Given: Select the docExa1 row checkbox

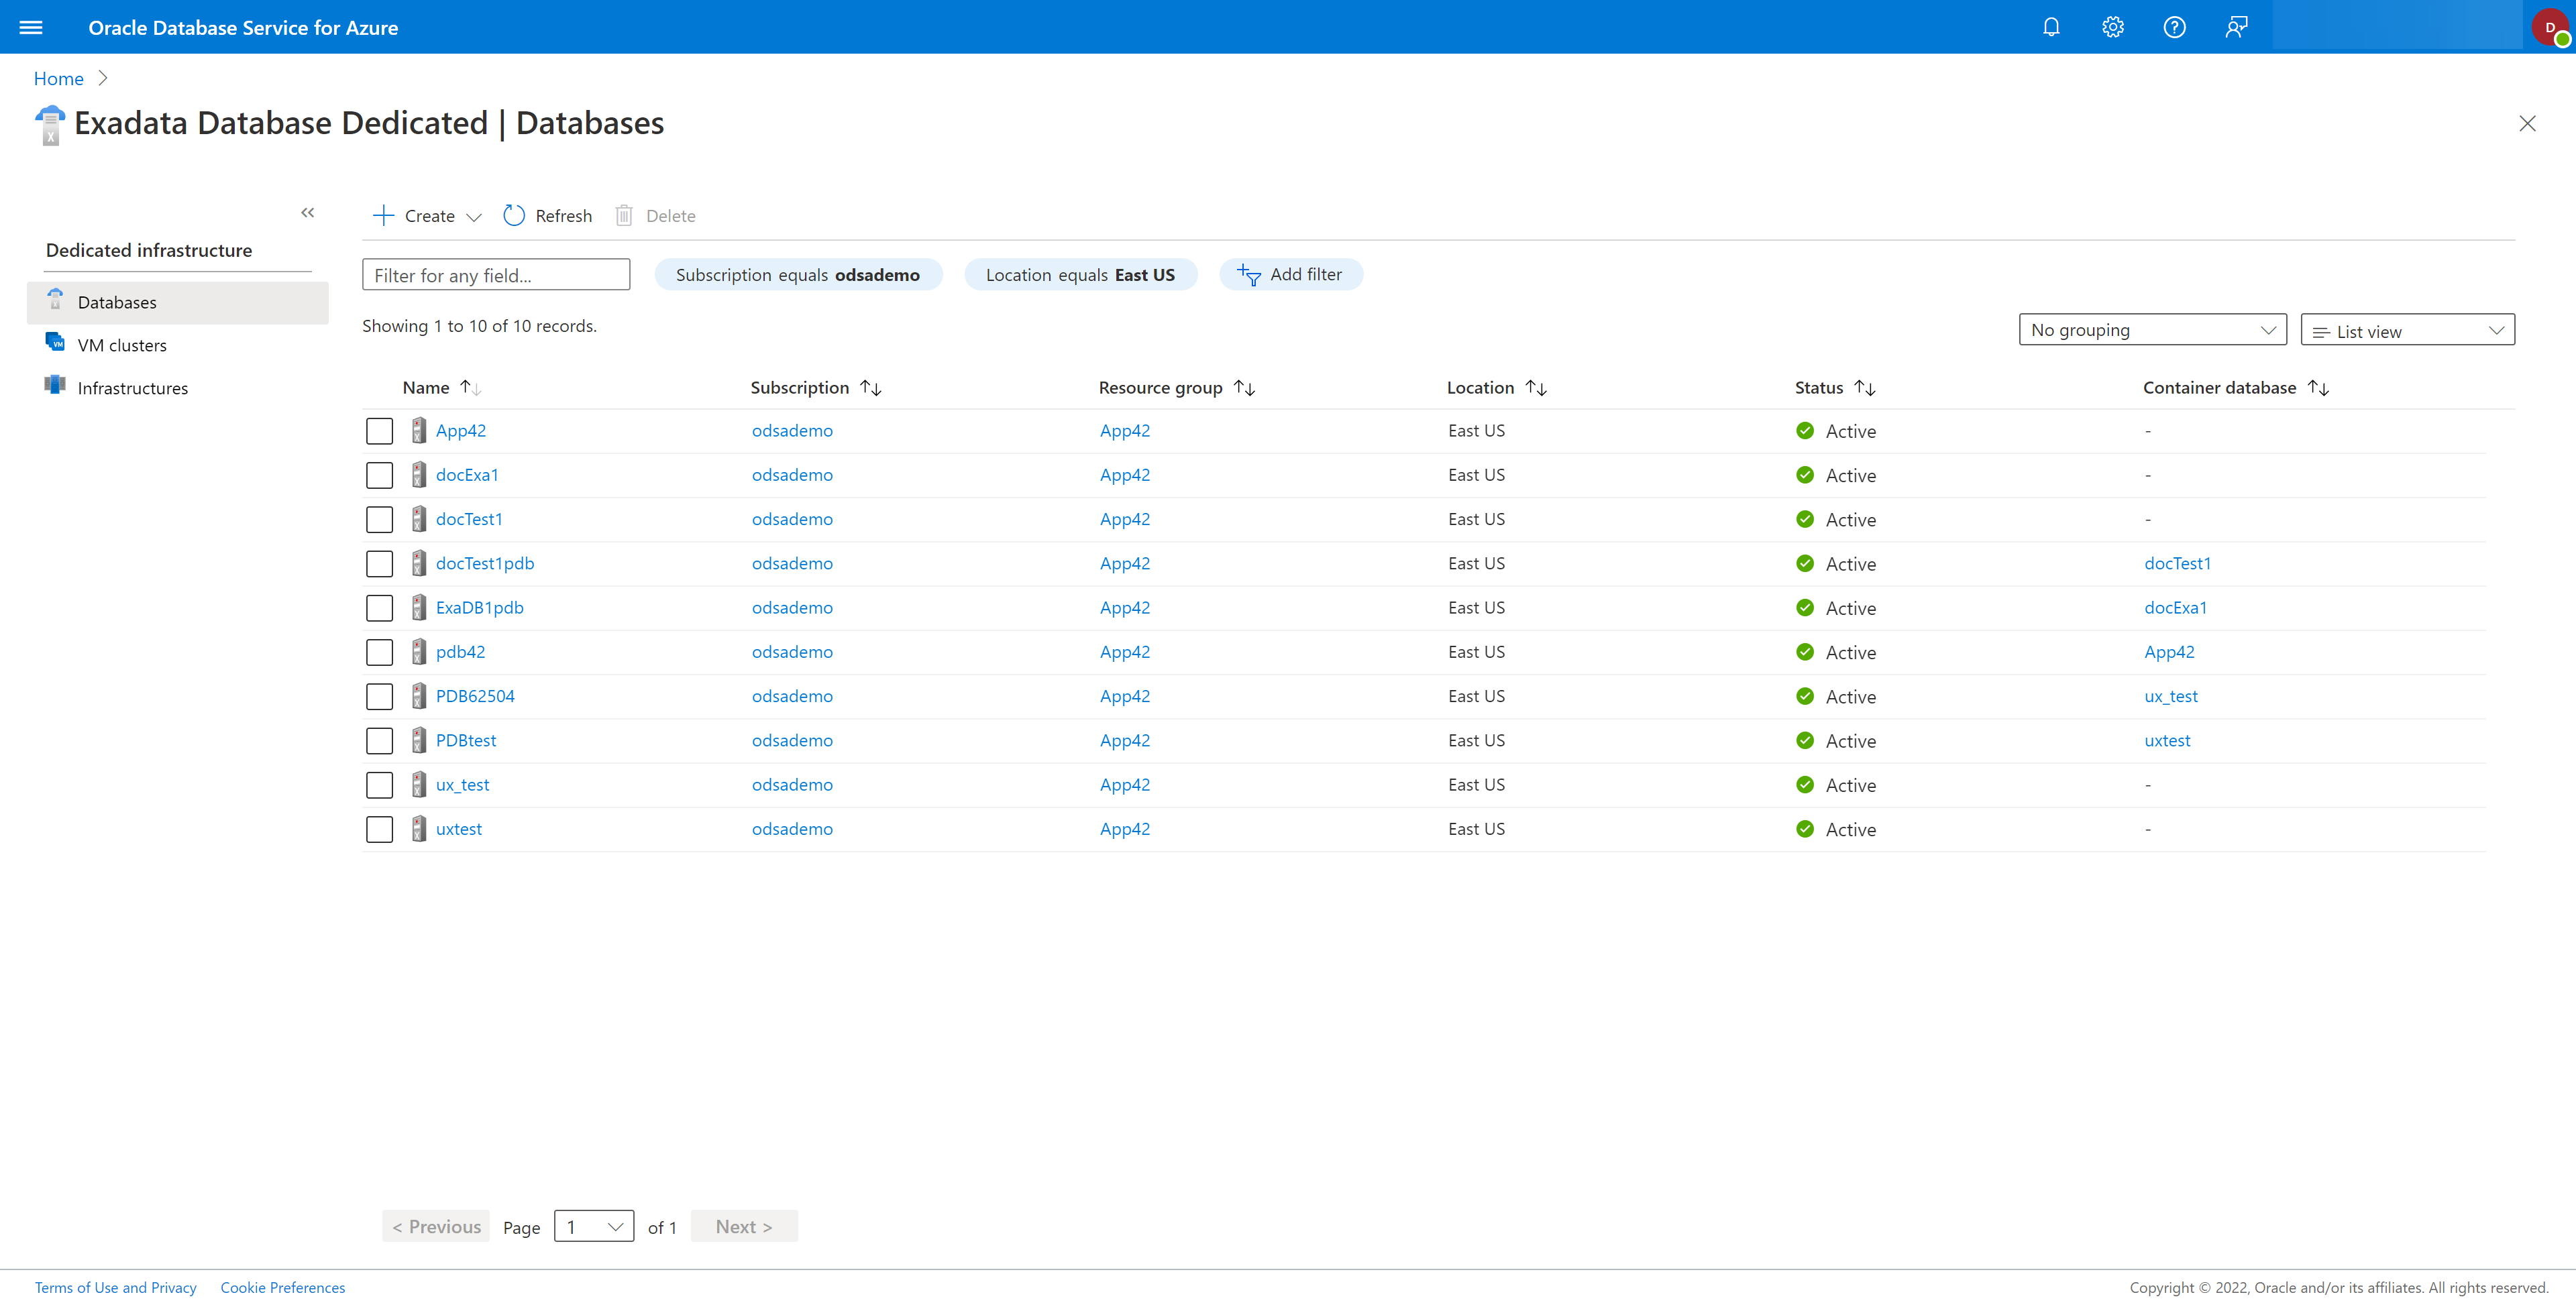Looking at the screenshot, I should point(379,475).
